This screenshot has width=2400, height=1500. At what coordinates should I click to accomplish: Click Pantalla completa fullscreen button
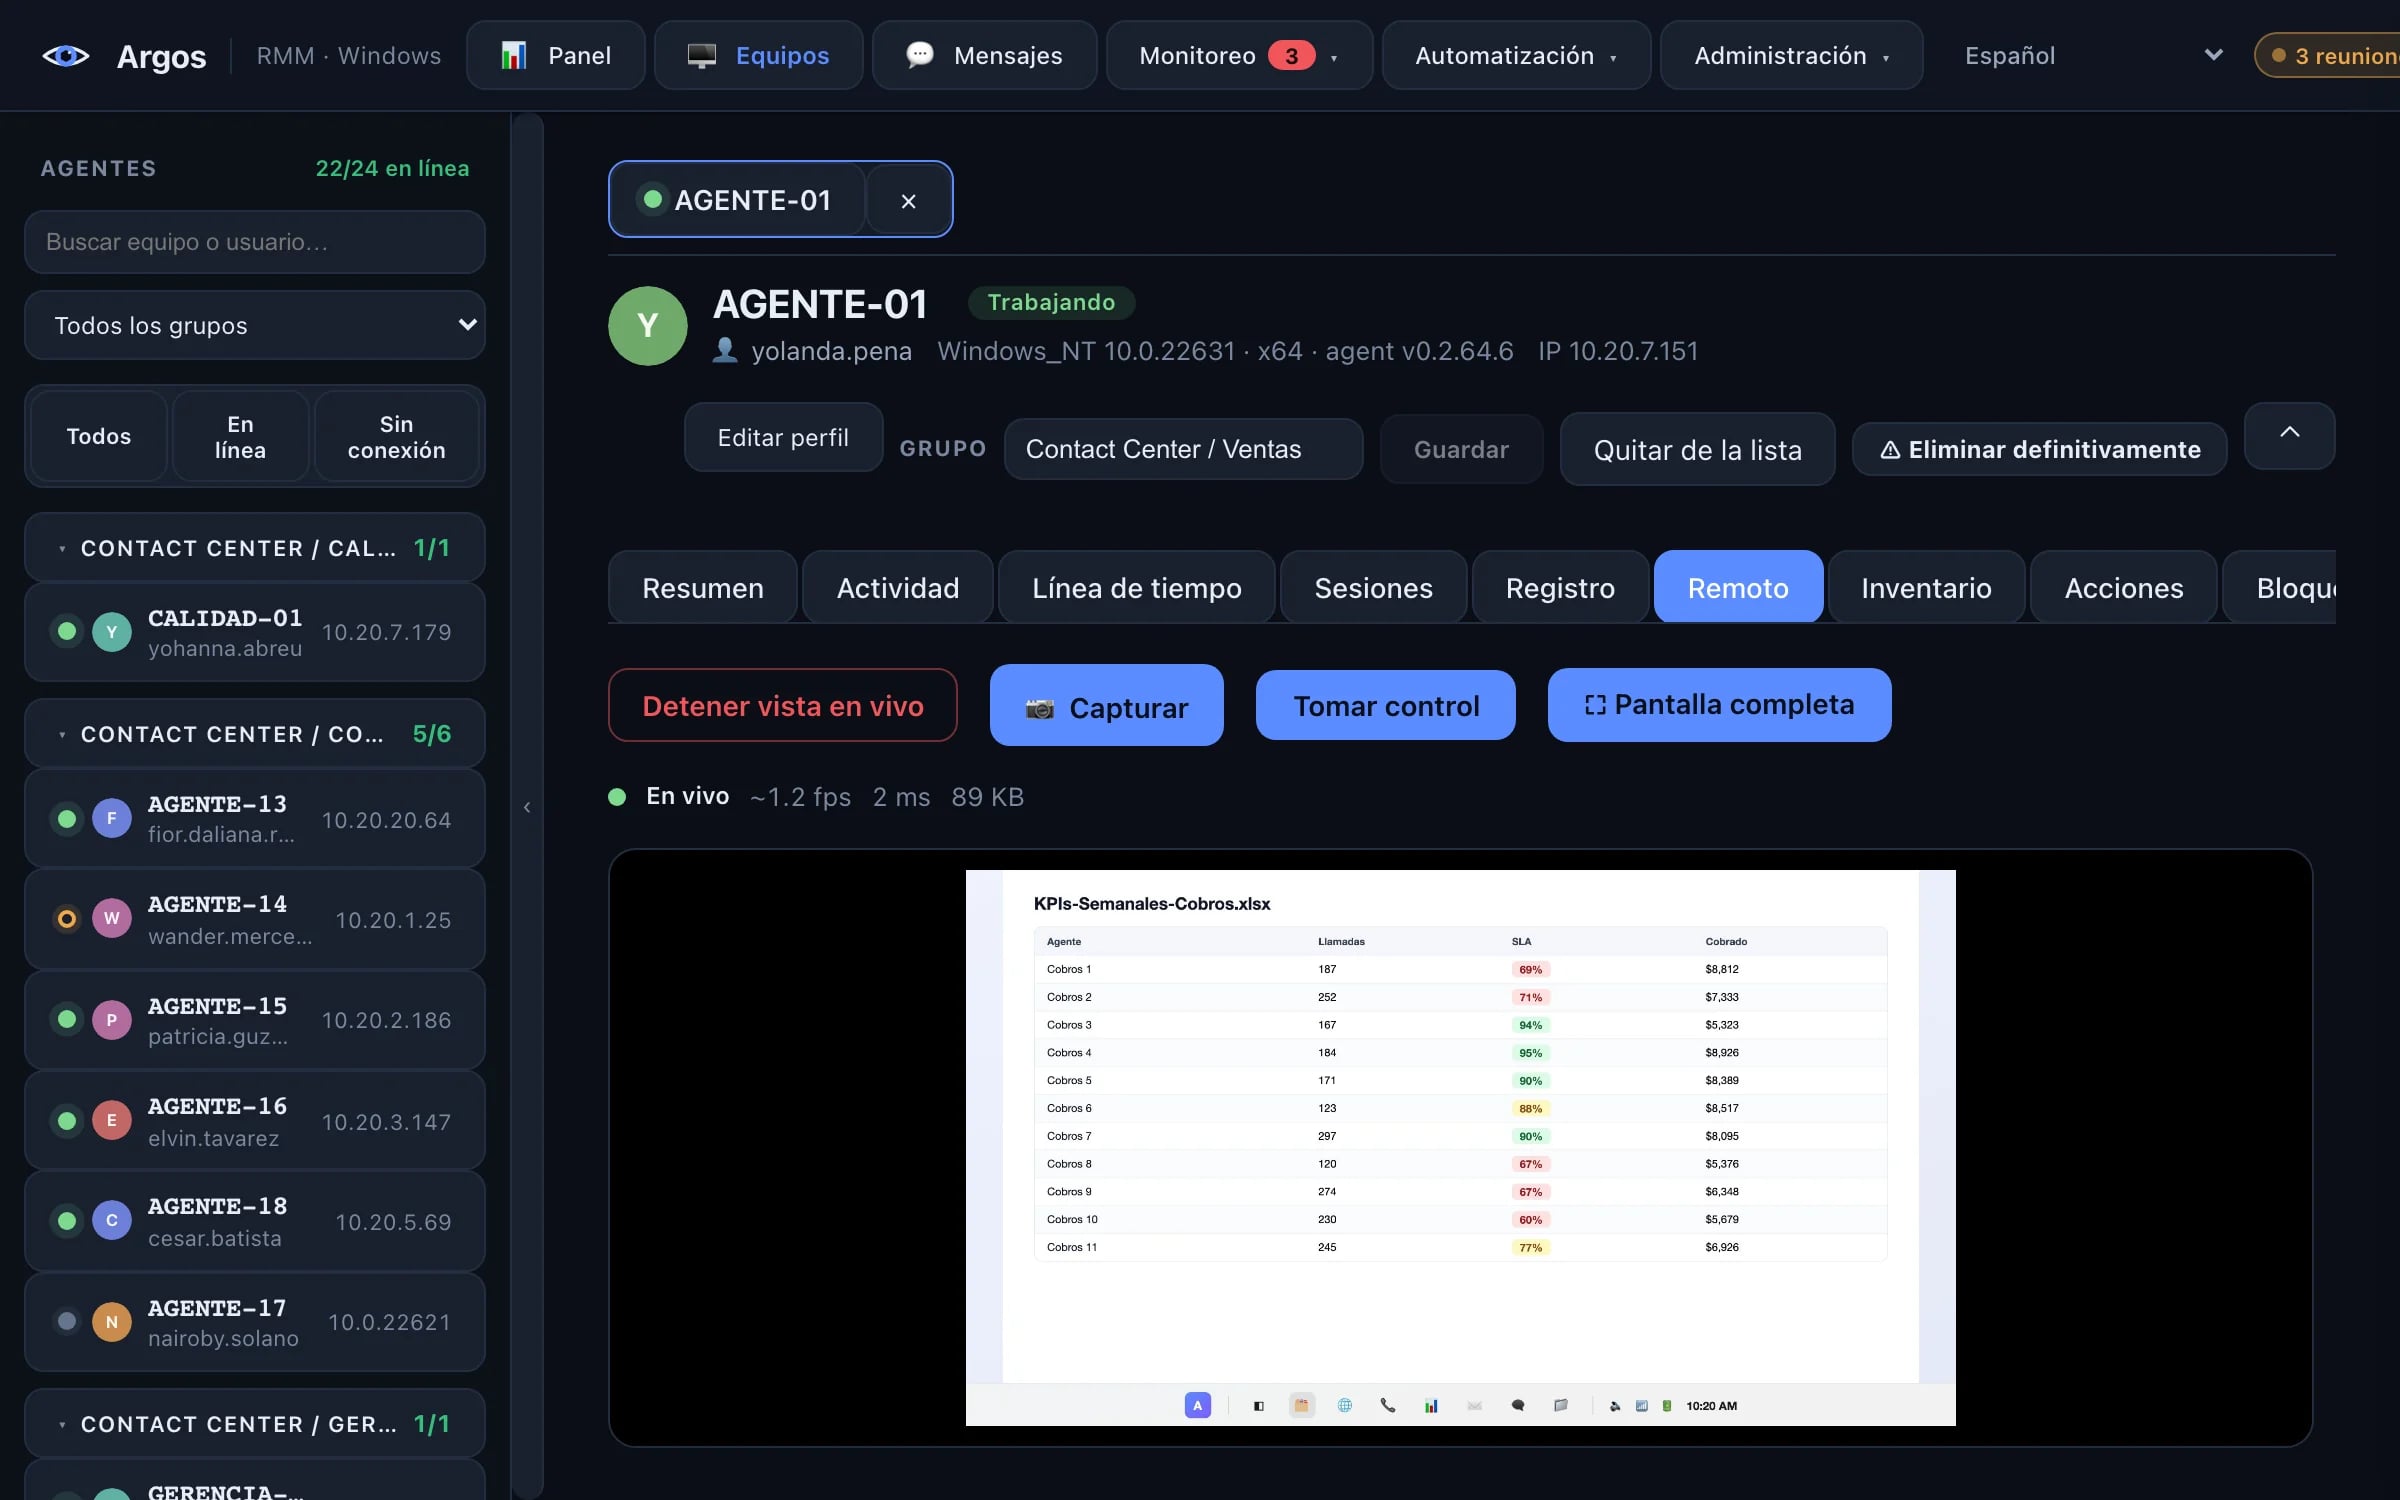point(1720,705)
